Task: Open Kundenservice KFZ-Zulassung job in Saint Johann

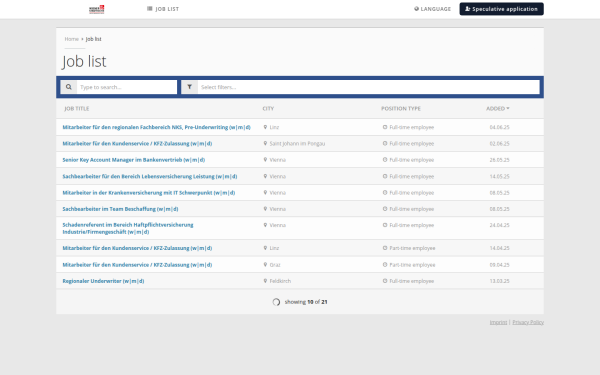Action: point(137,143)
